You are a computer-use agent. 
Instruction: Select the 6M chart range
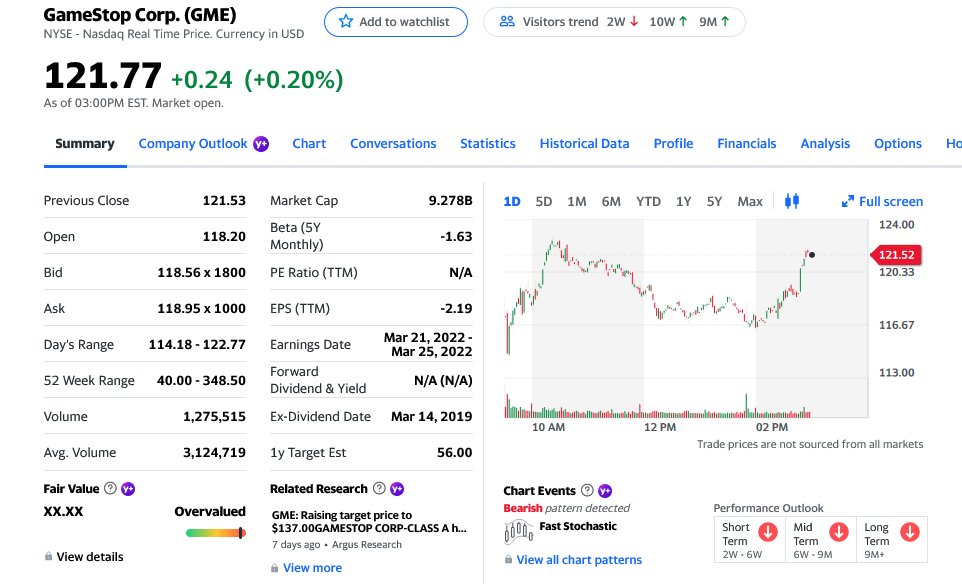click(x=611, y=201)
